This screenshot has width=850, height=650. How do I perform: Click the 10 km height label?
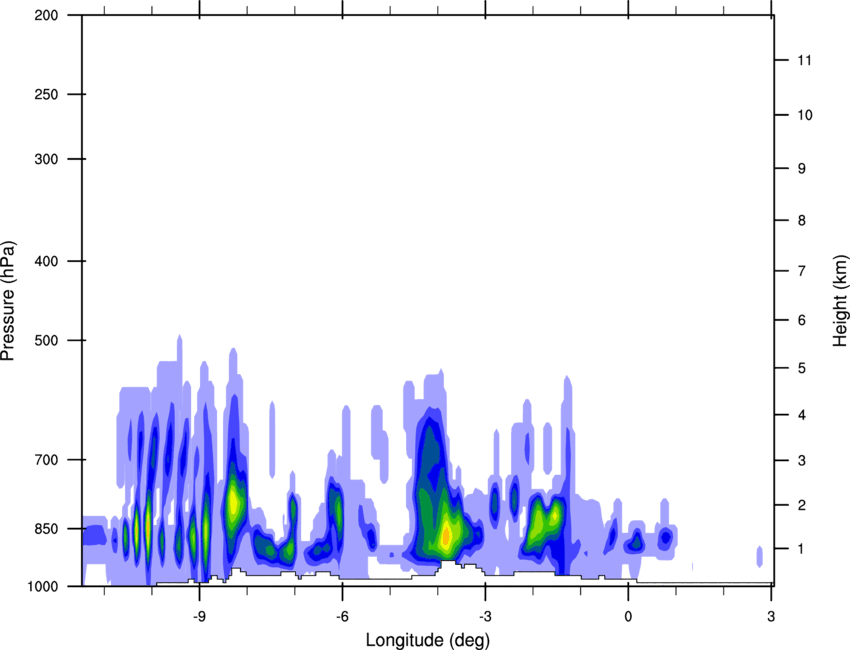804,115
